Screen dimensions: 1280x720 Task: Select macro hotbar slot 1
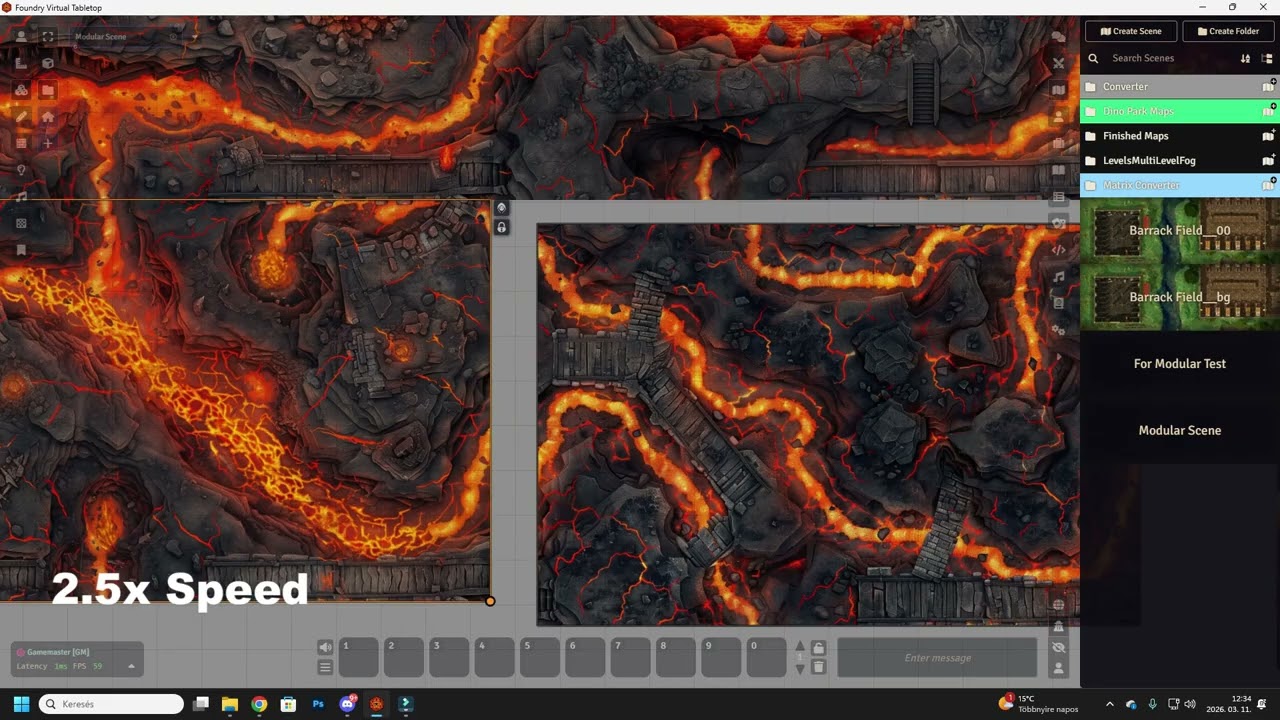coord(359,657)
